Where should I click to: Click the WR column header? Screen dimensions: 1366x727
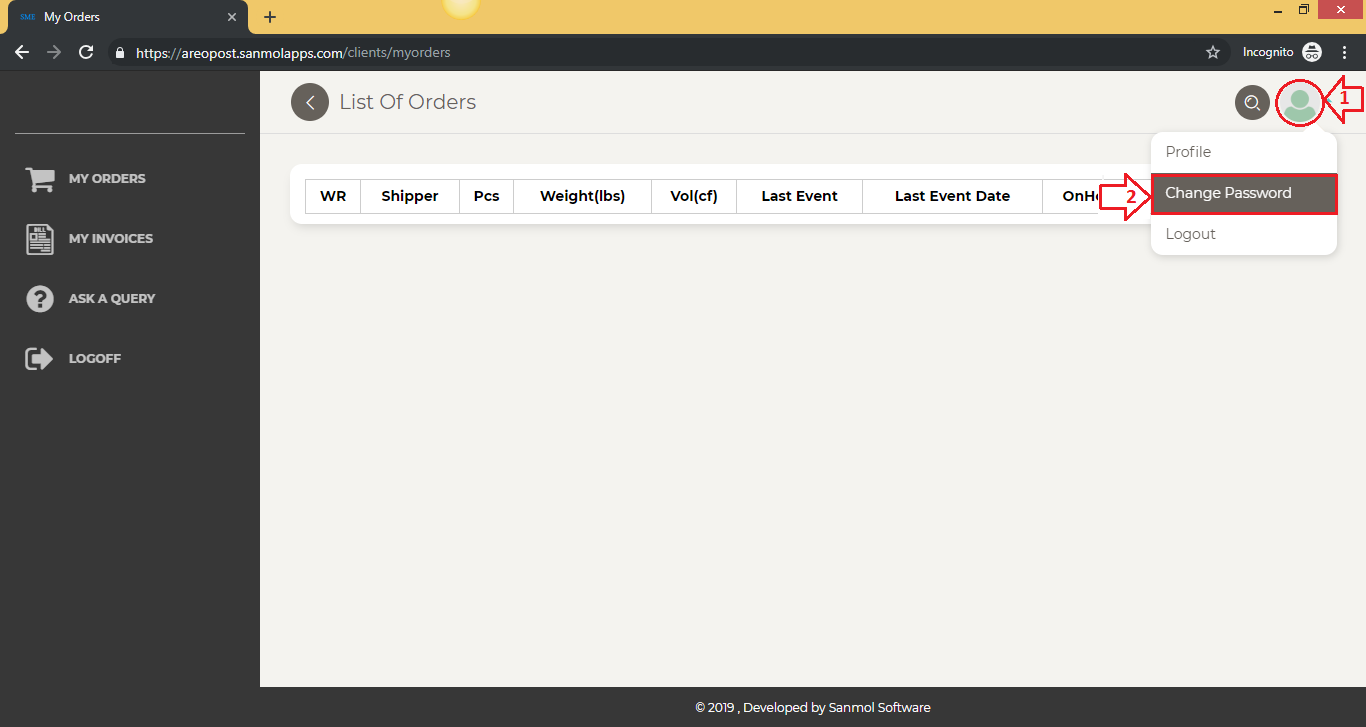(x=333, y=196)
